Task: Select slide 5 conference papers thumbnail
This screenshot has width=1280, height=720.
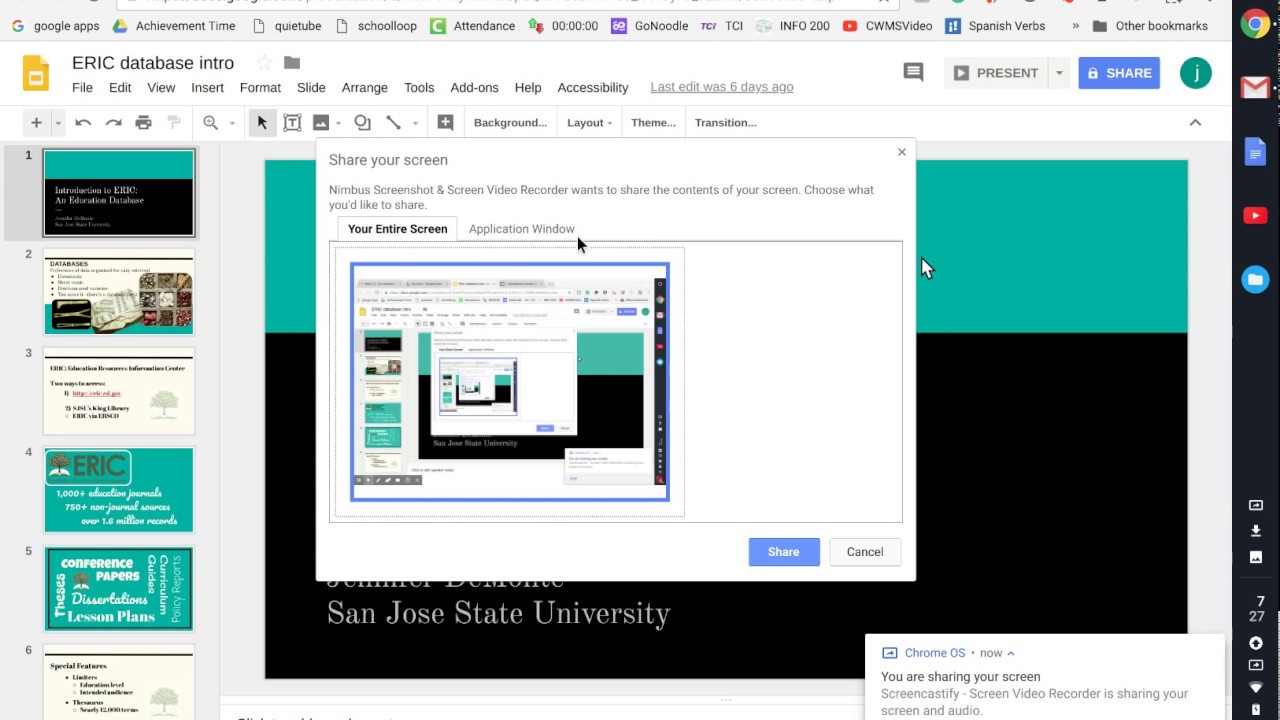Action: click(119, 589)
